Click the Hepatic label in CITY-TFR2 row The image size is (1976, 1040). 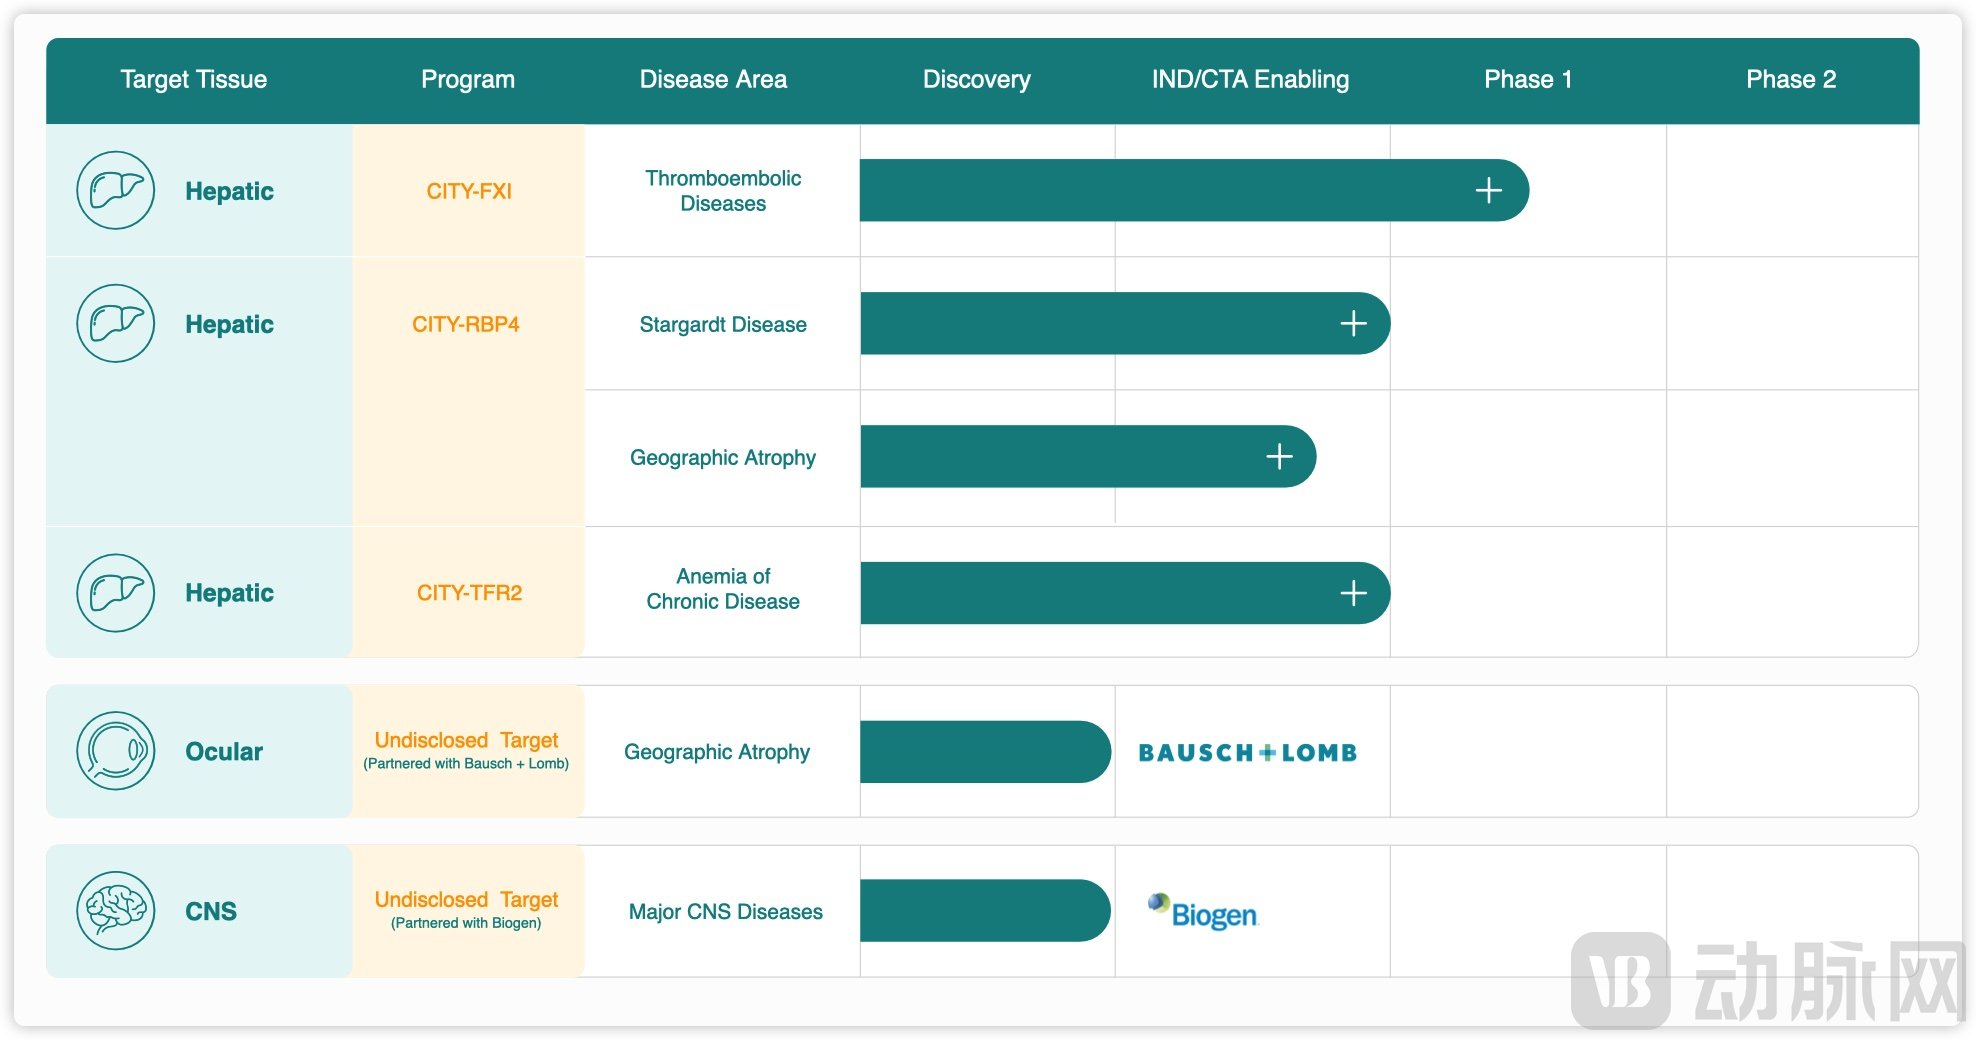pos(229,593)
